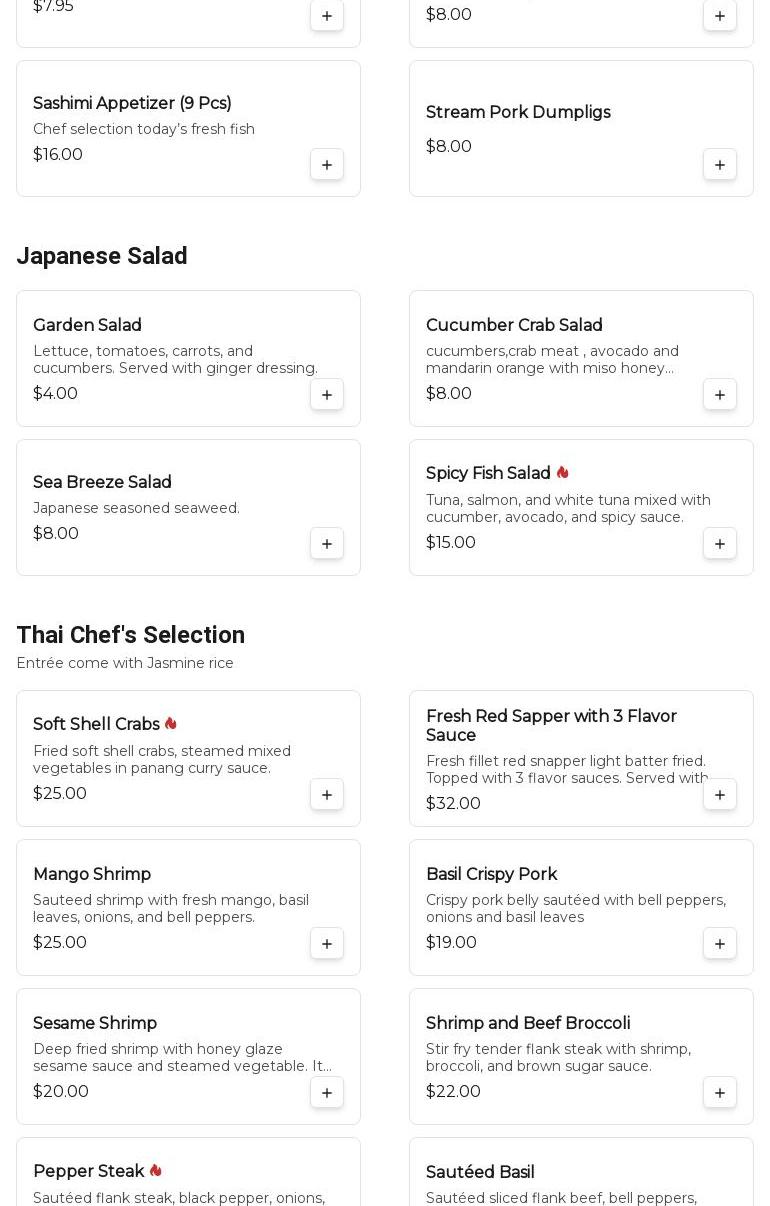
Task: Click plus icon for Garden Salad
Action: click(x=327, y=394)
